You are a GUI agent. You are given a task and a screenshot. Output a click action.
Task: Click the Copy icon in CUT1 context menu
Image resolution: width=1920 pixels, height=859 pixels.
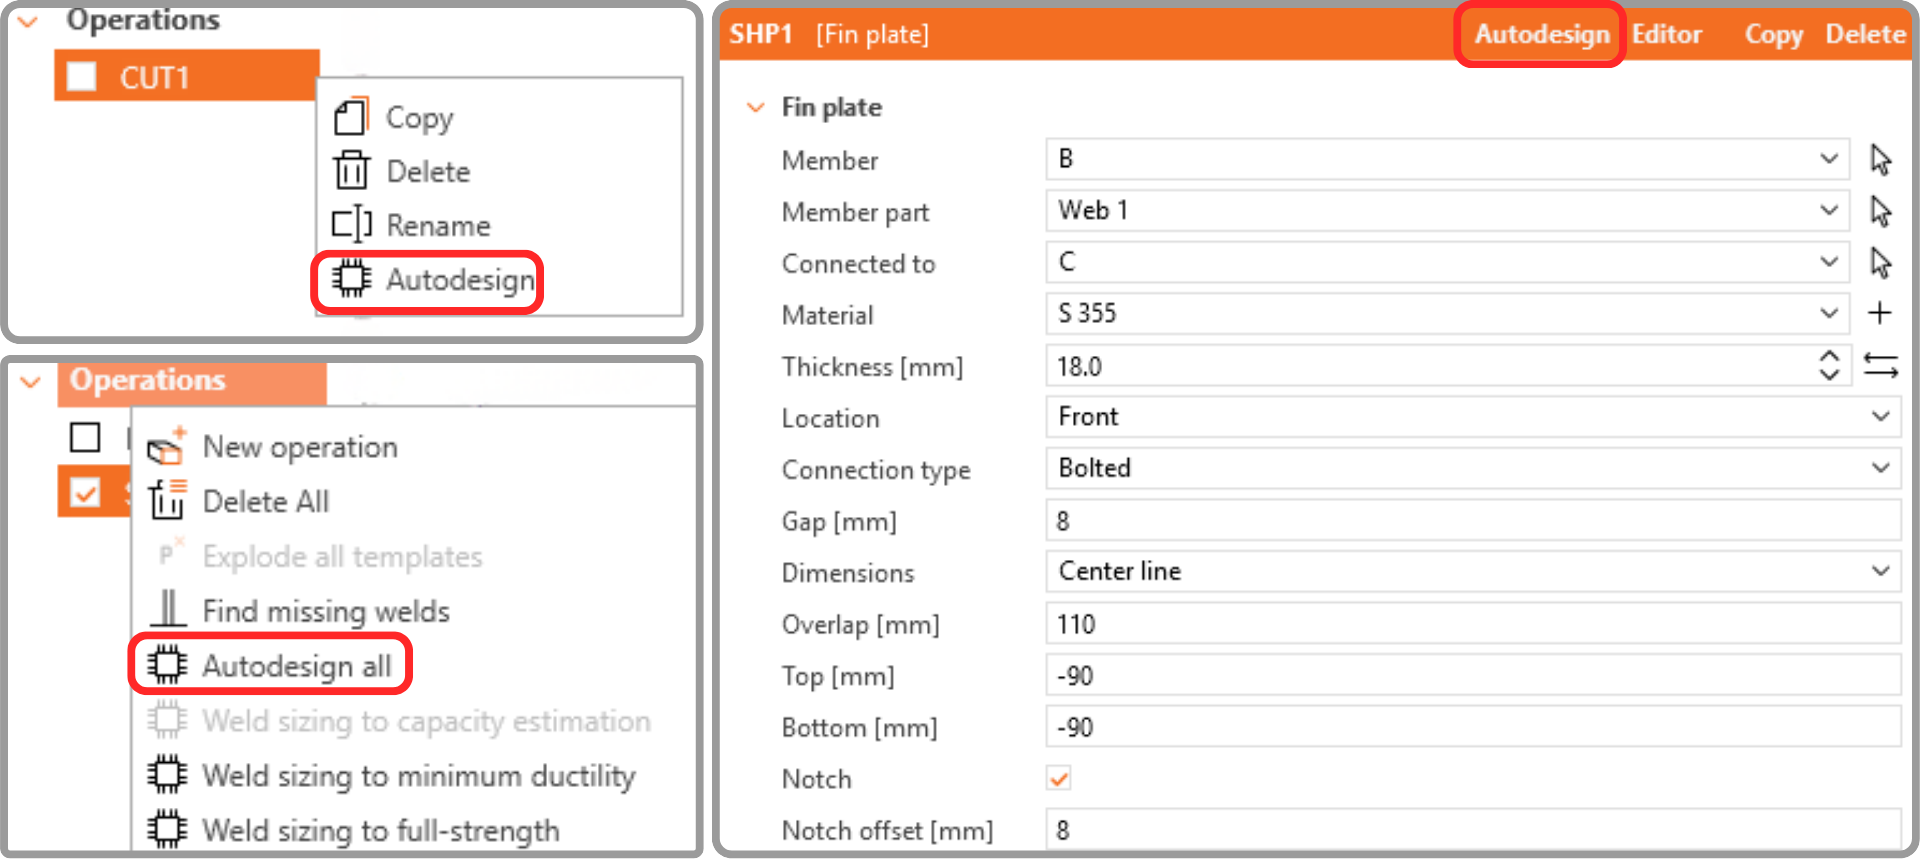(x=351, y=117)
